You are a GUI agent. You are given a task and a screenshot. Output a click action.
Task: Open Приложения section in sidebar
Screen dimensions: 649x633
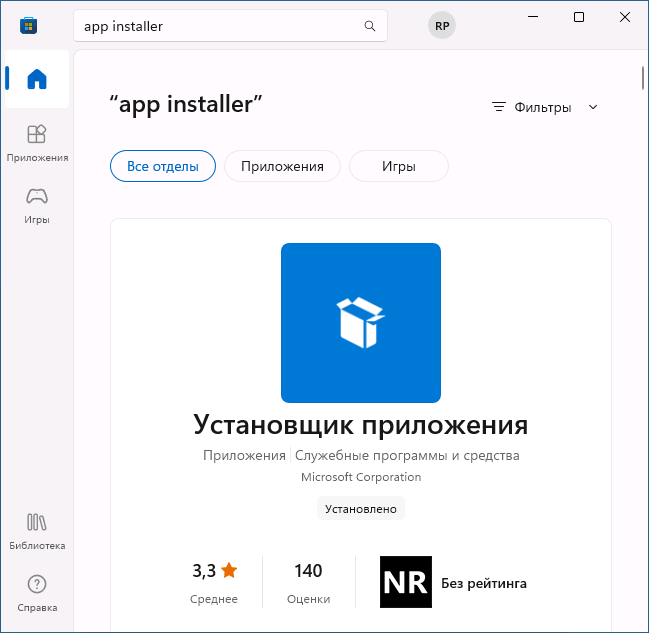tap(37, 143)
